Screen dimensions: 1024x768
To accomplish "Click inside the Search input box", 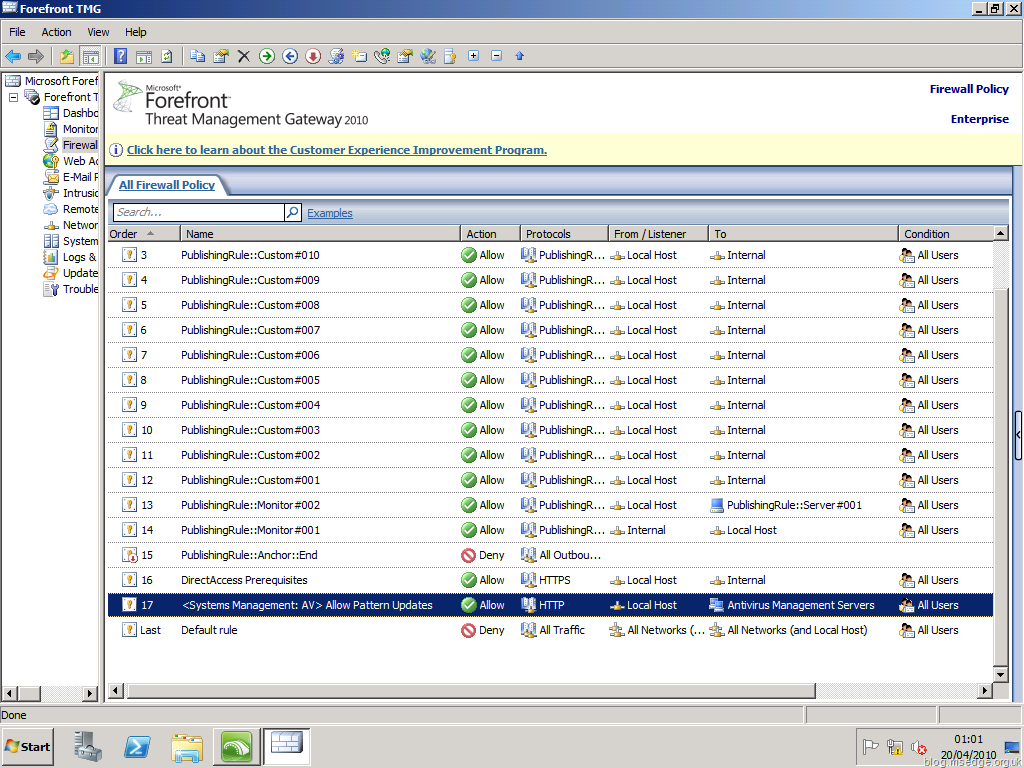I will (199, 212).
